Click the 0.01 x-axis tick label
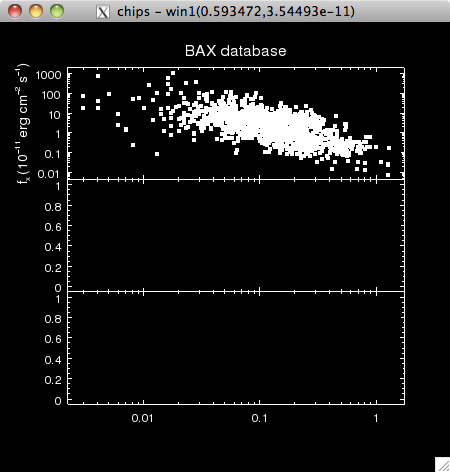 tap(142, 418)
